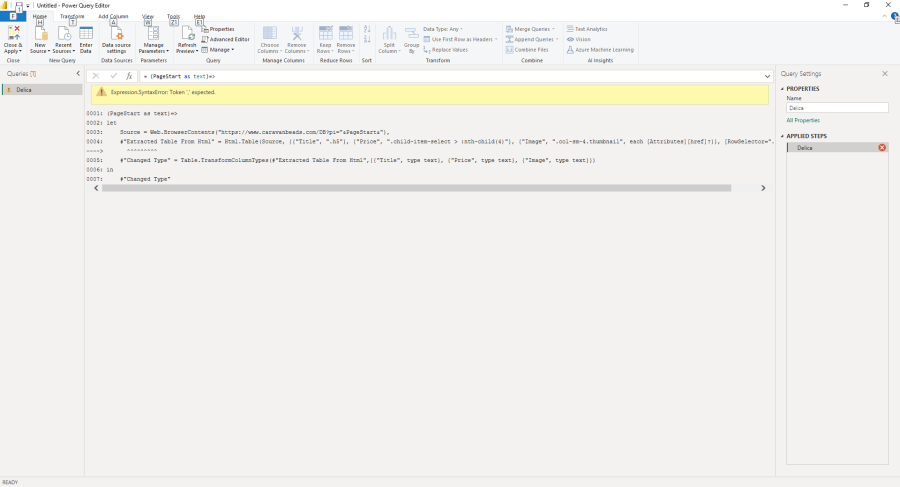
Task: Click the Group By icon
Action: point(412,33)
